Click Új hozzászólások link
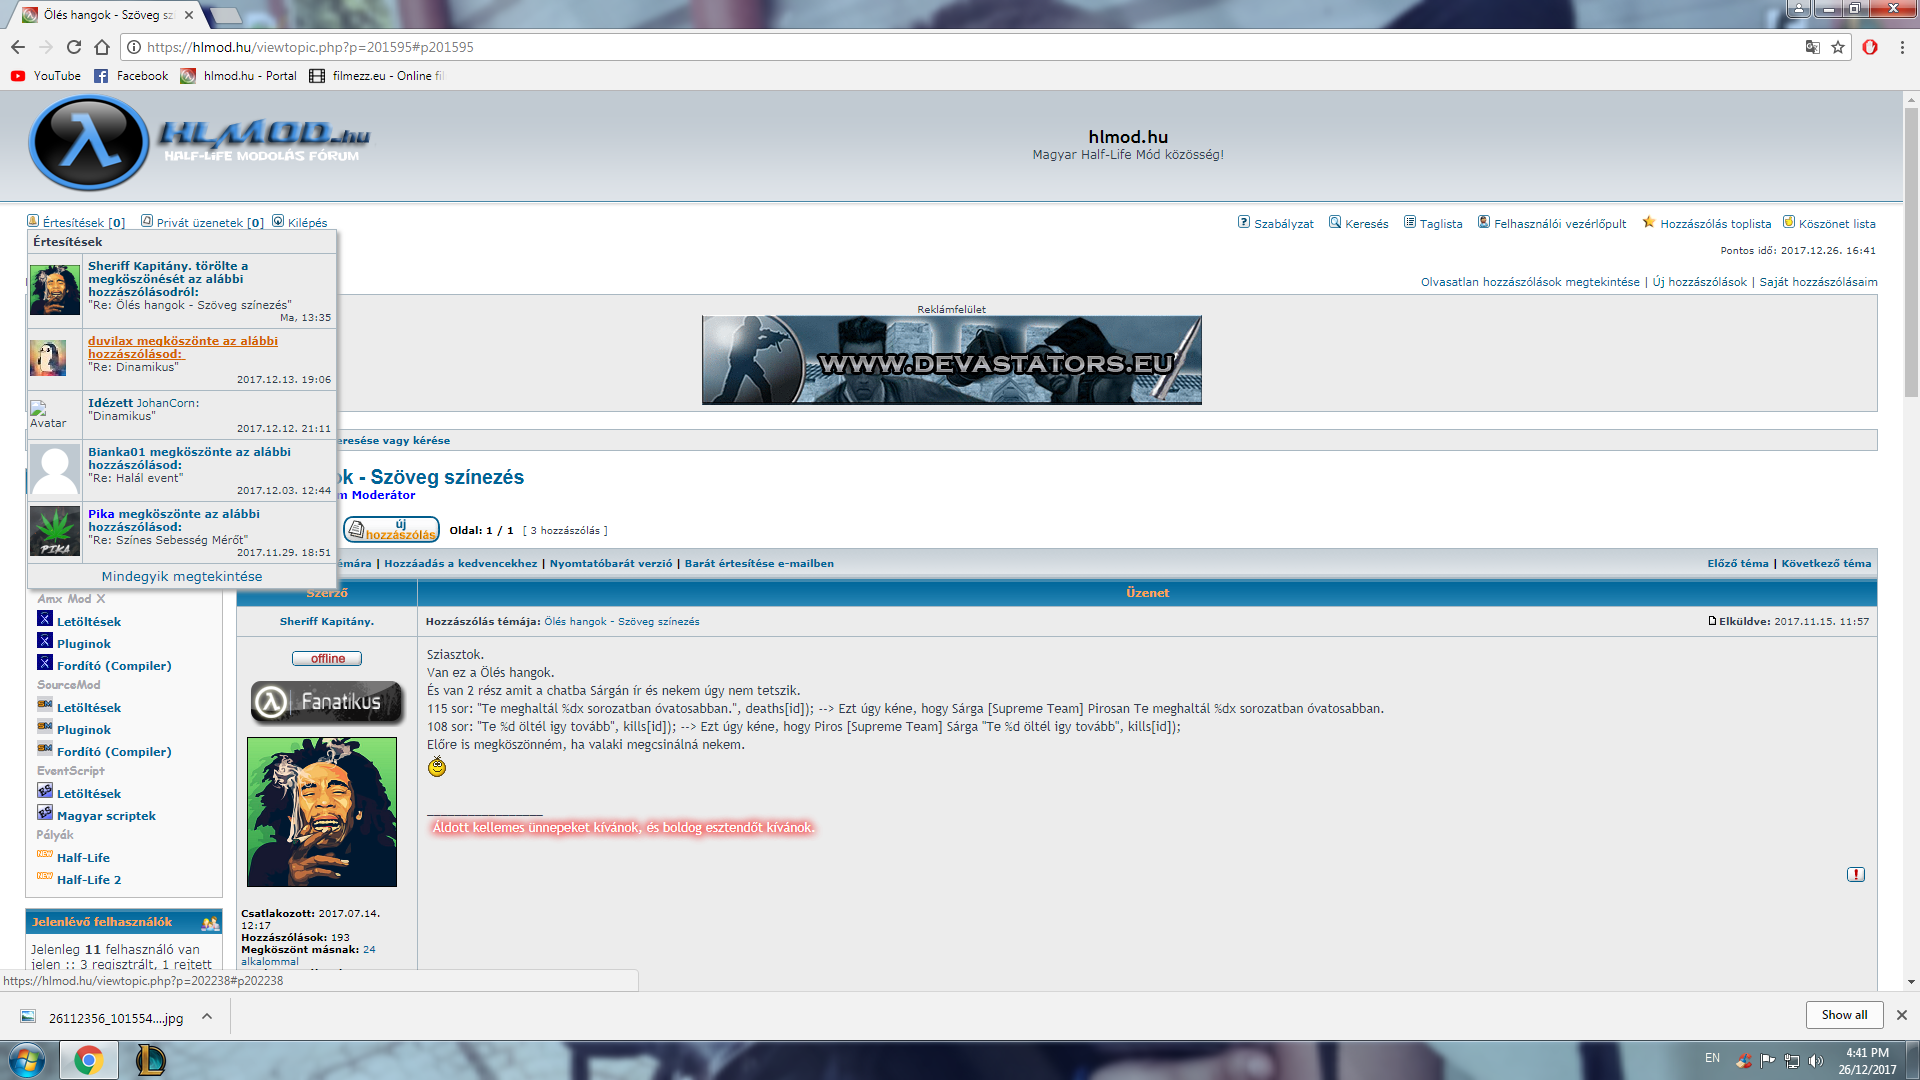The width and height of the screenshot is (1920, 1080). 1700,282
